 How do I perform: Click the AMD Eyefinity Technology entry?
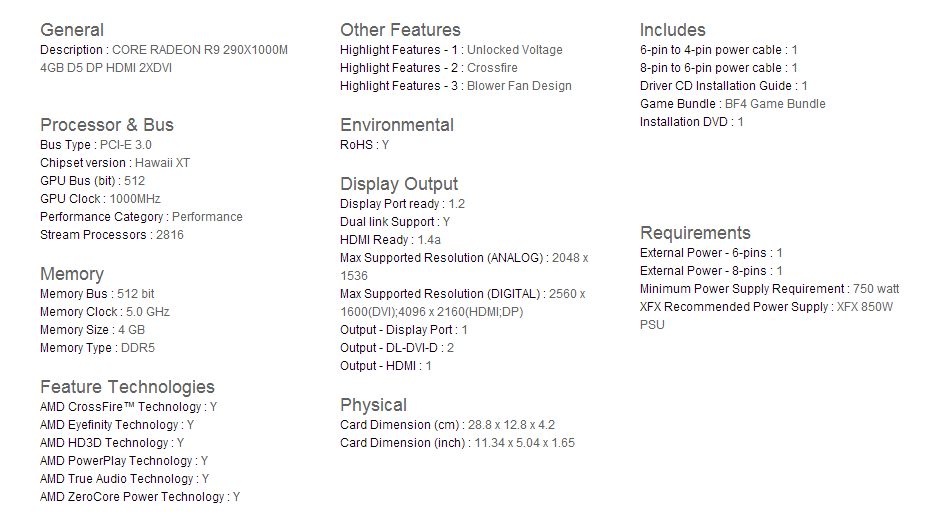coord(117,425)
